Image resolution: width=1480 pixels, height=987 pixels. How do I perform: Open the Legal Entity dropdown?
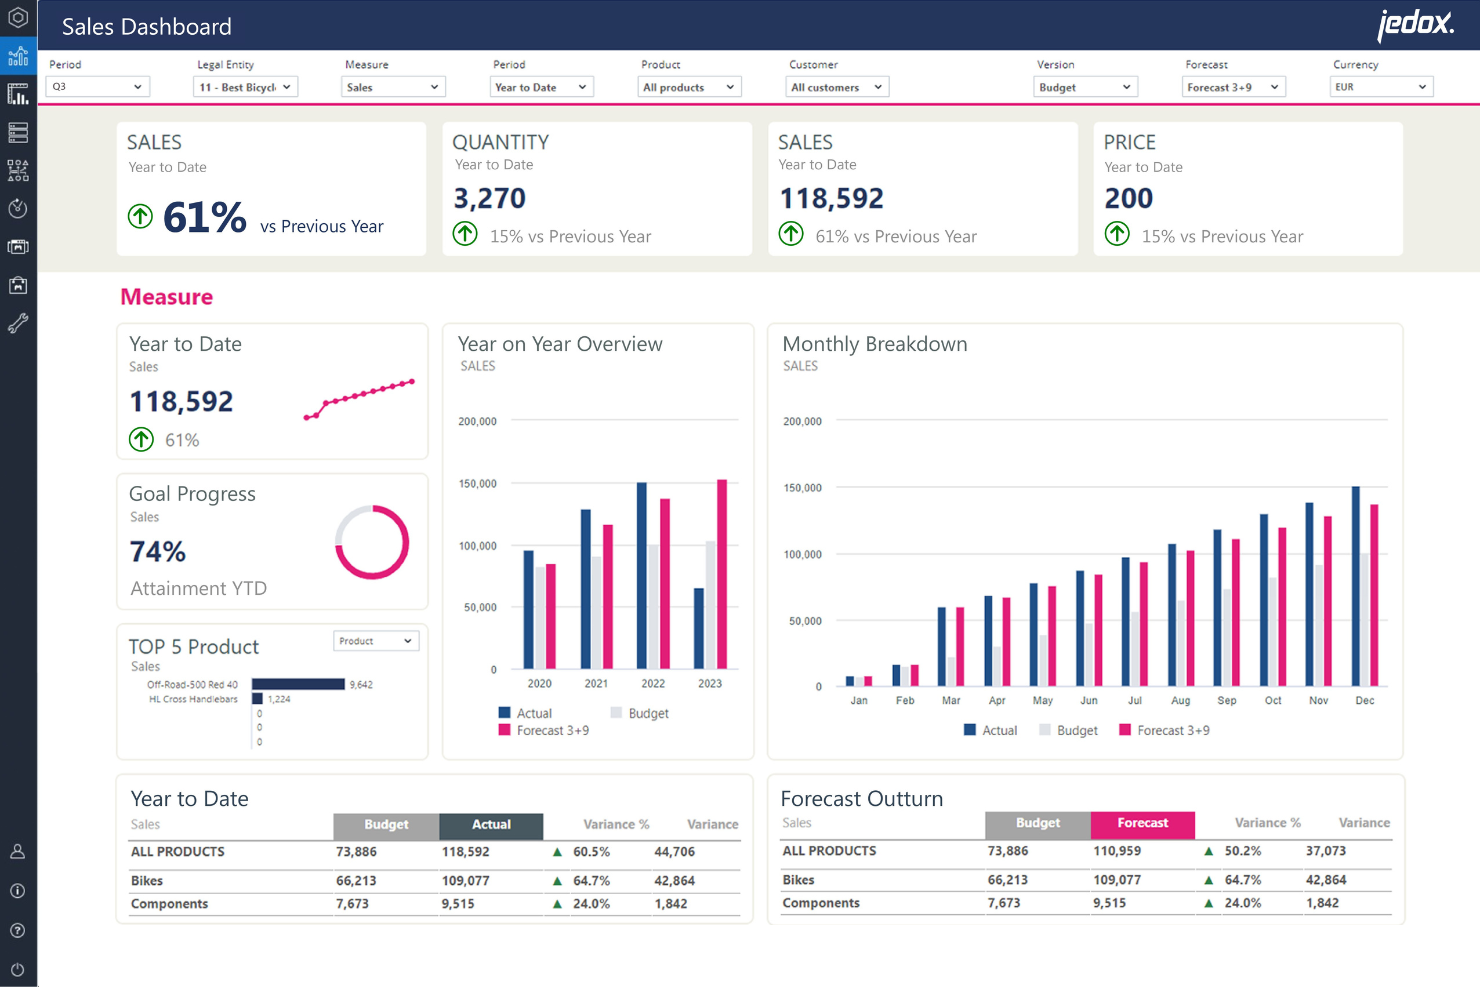(246, 87)
